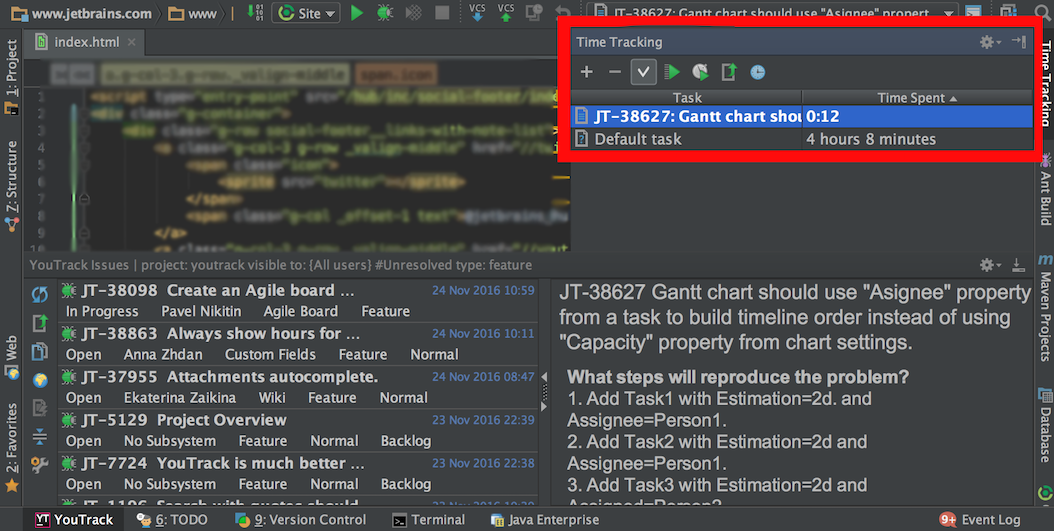Open the Java Enterprise tool window

coord(545,520)
